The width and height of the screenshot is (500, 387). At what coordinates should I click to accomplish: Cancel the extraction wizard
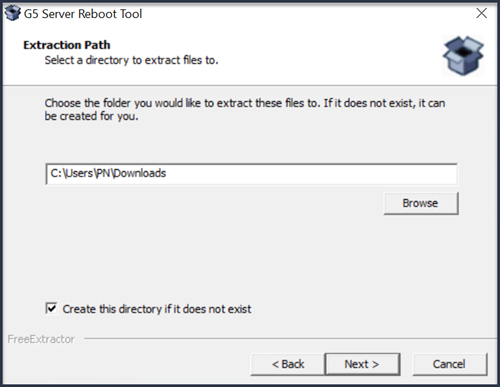[450, 364]
